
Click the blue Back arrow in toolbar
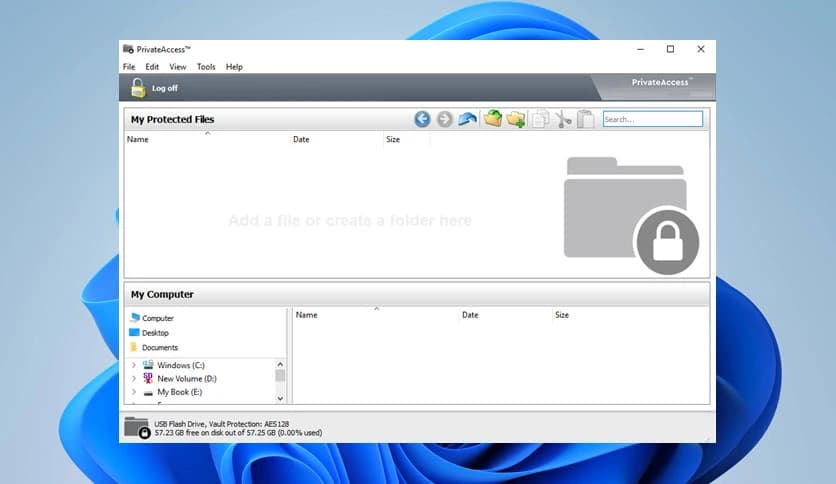tap(422, 119)
